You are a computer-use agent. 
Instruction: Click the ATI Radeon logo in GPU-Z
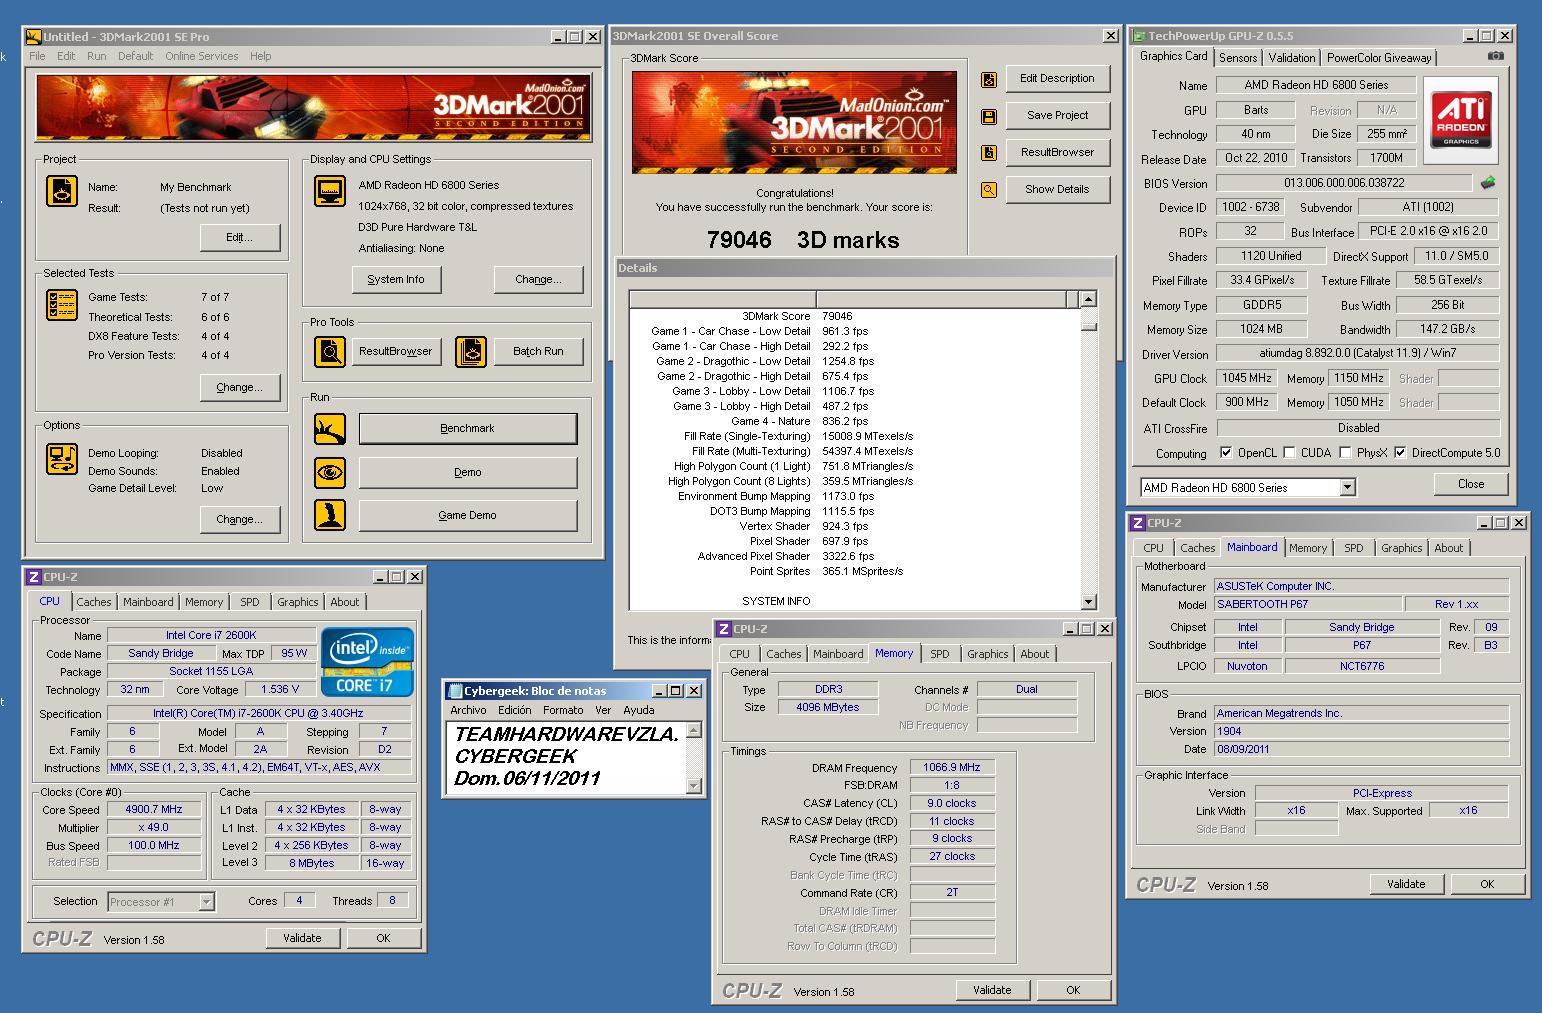click(1461, 120)
